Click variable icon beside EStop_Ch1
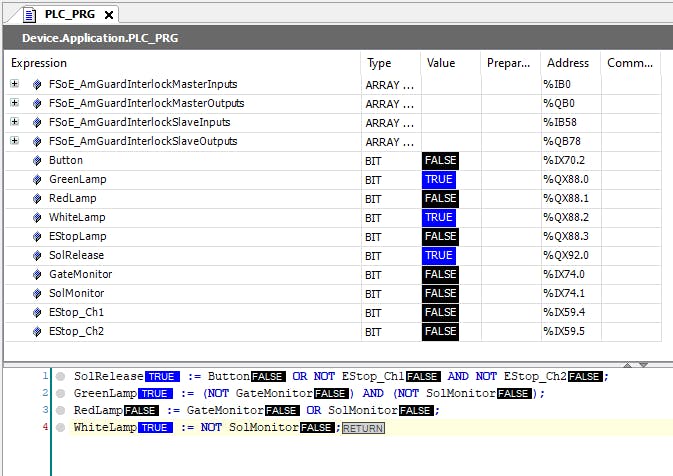The image size is (673, 476). click(x=37, y=312)
